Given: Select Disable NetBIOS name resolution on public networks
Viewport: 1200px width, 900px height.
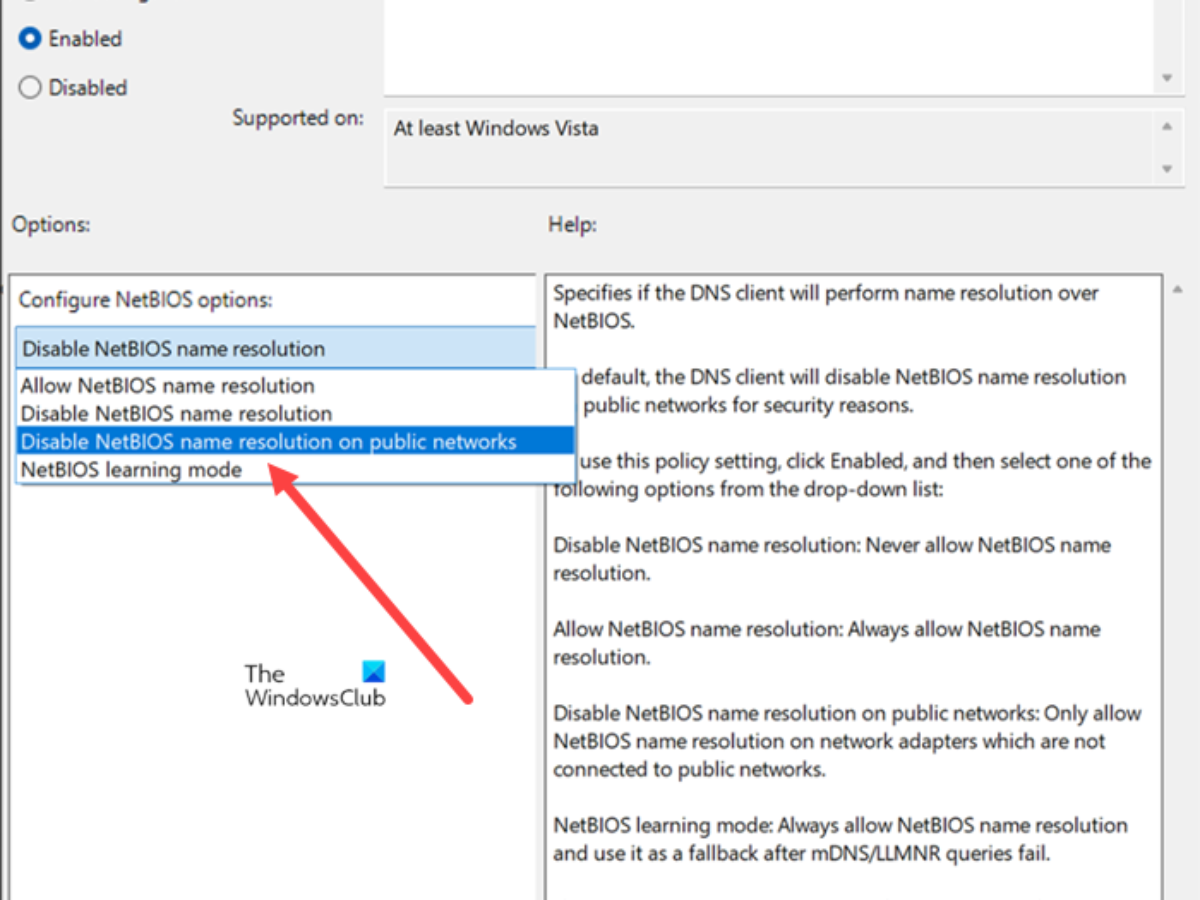Looking at the screenshot, I should pyautogui.click(x=269, y=441).
